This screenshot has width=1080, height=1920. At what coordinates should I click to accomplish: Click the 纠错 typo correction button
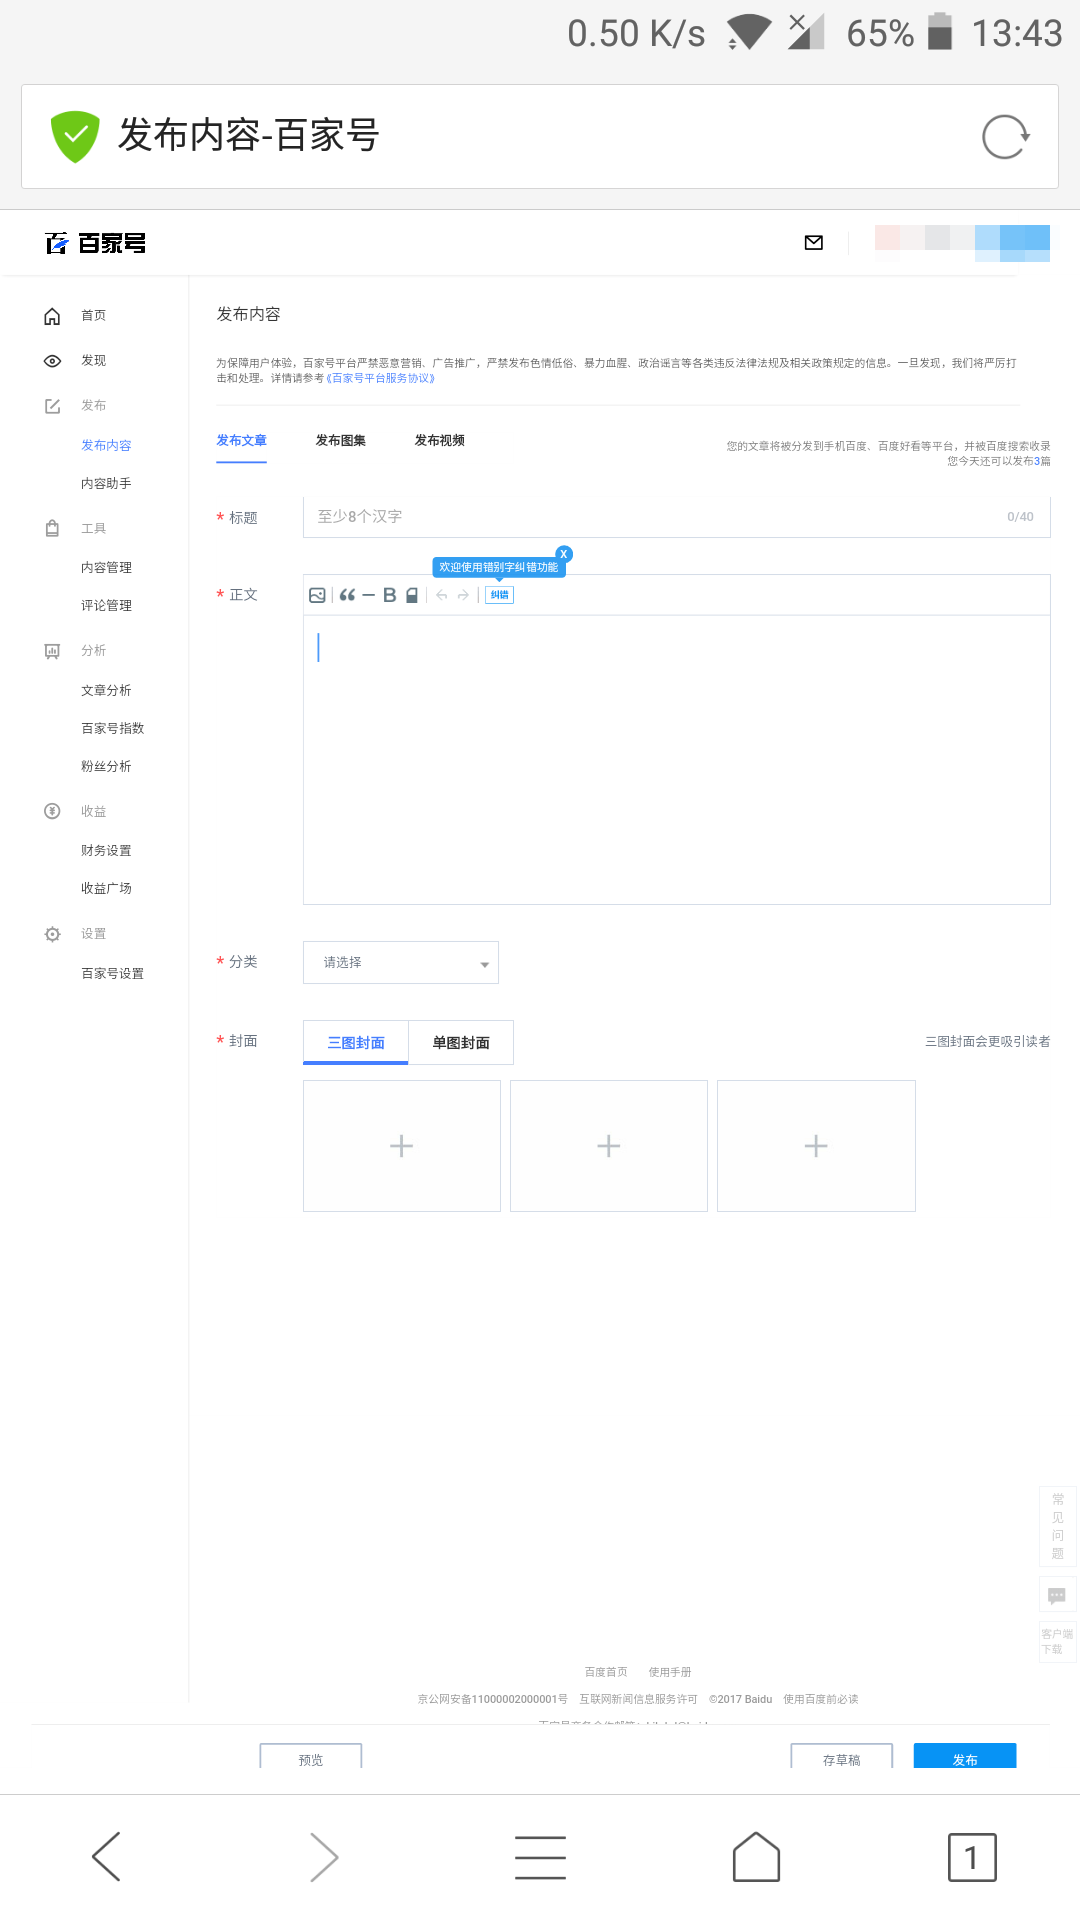499,595
